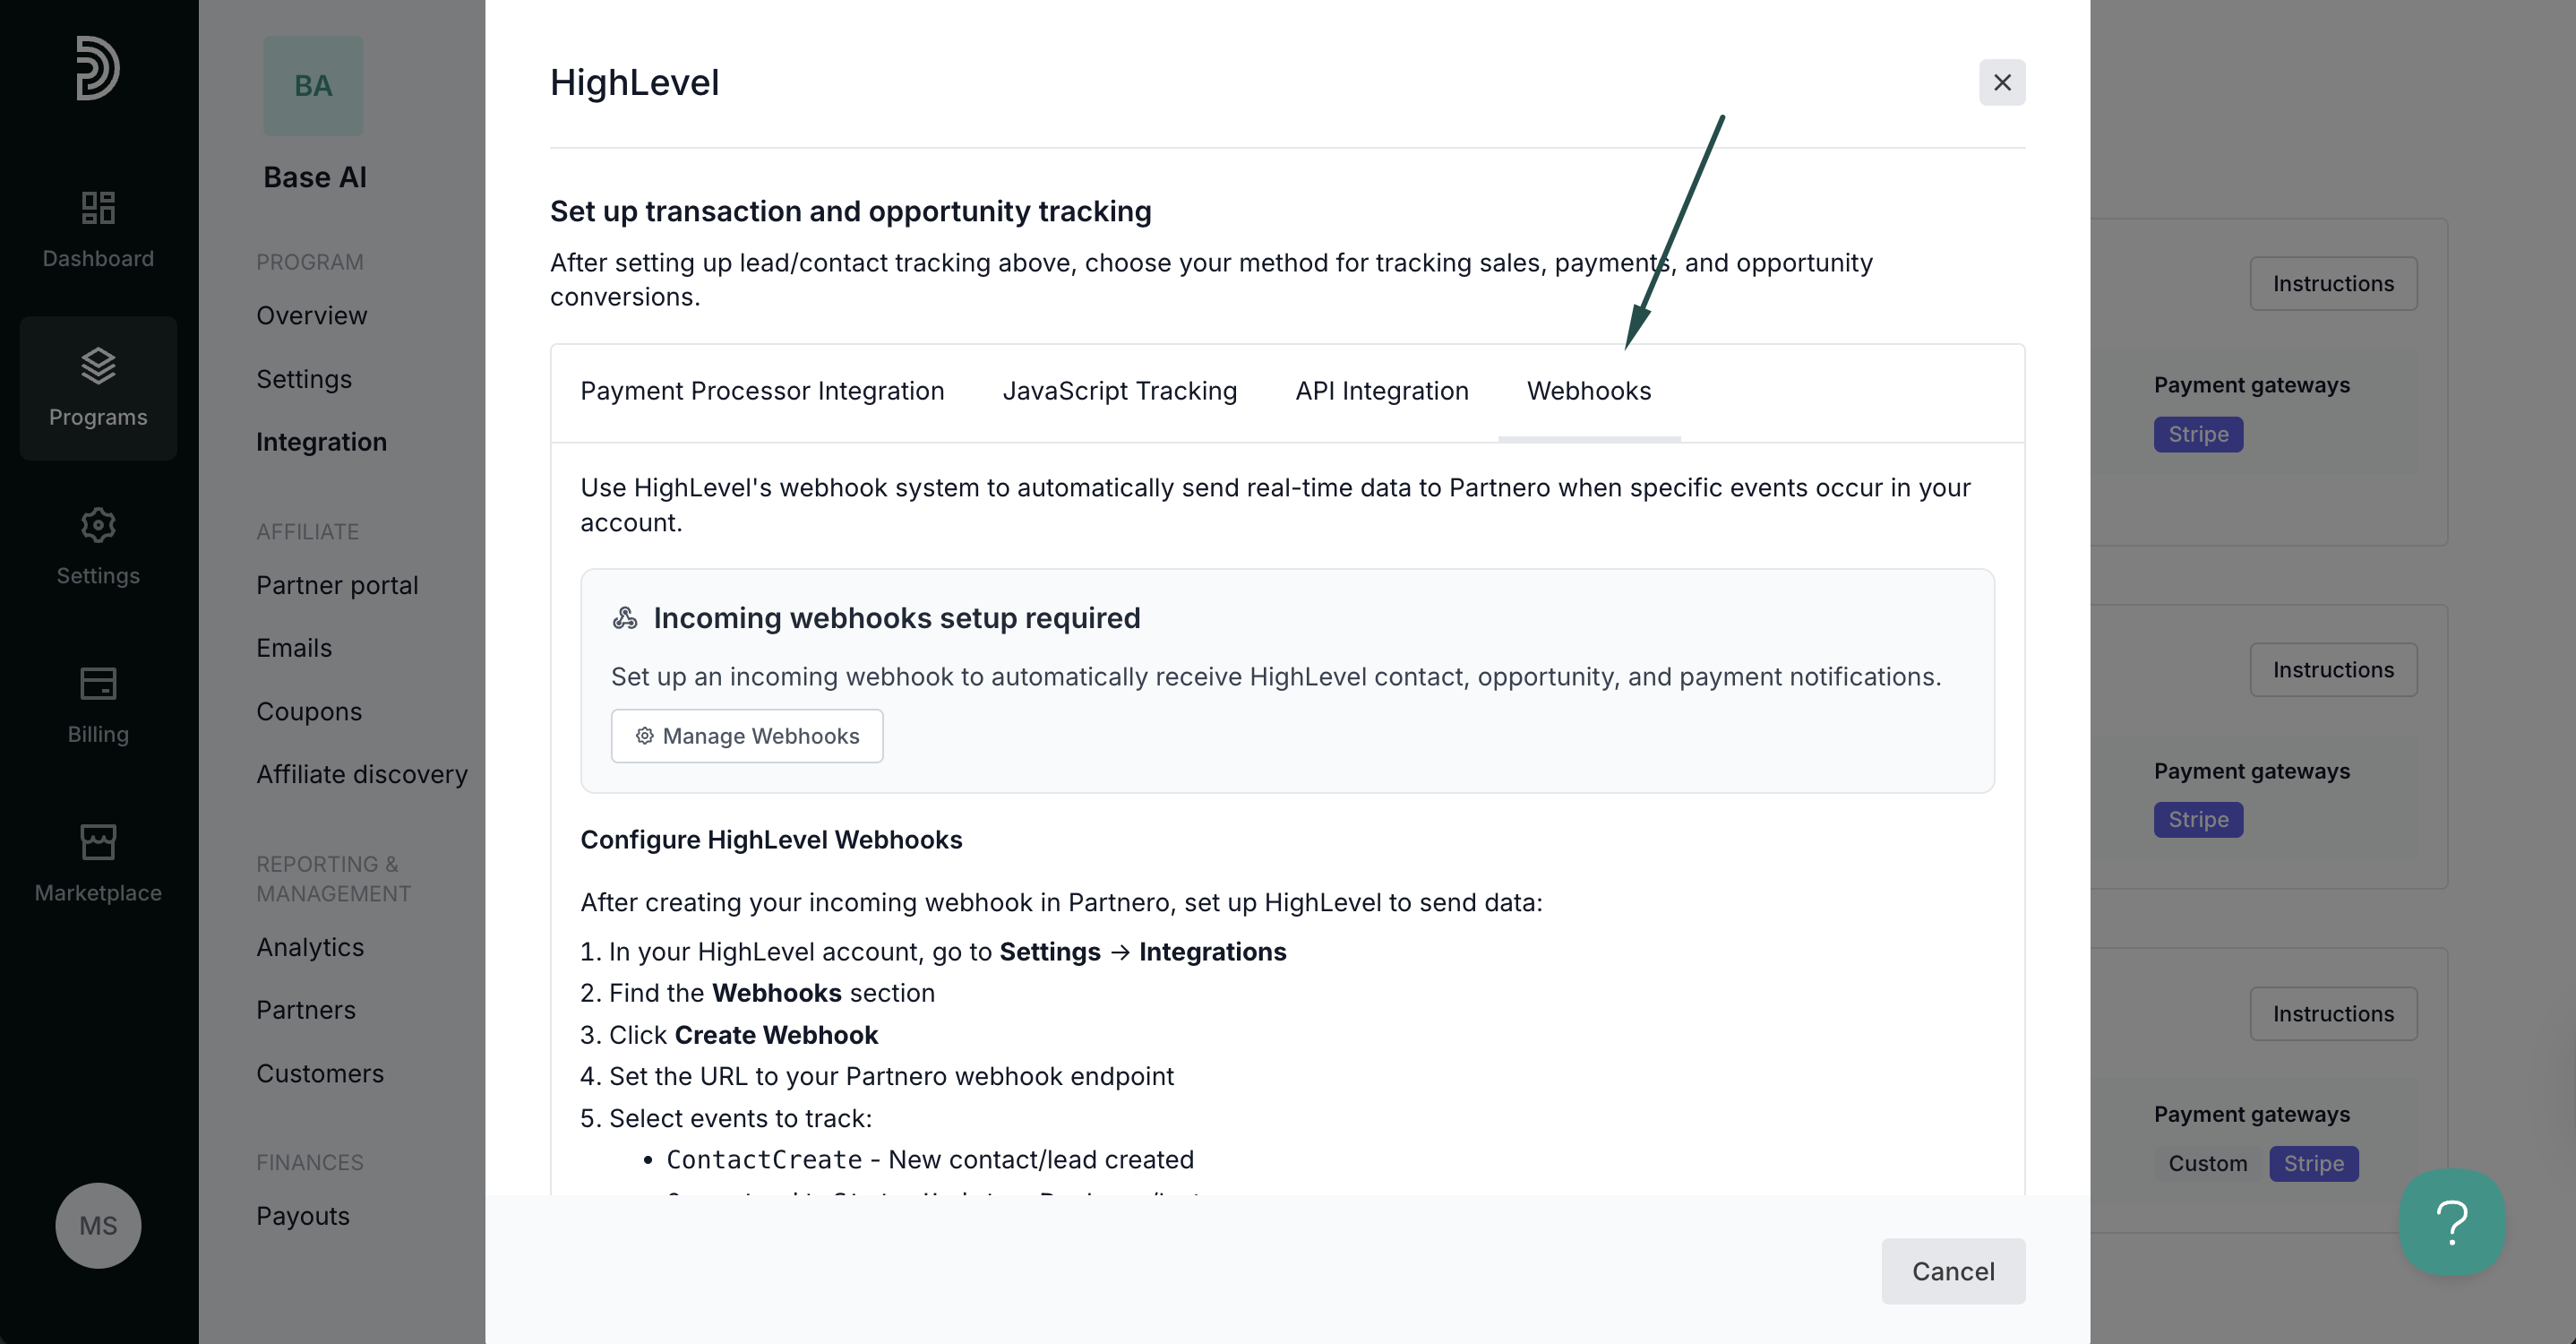Open the Dashboard grid icon
This screenshot has width=2576, height=1344.
[98, 207]
